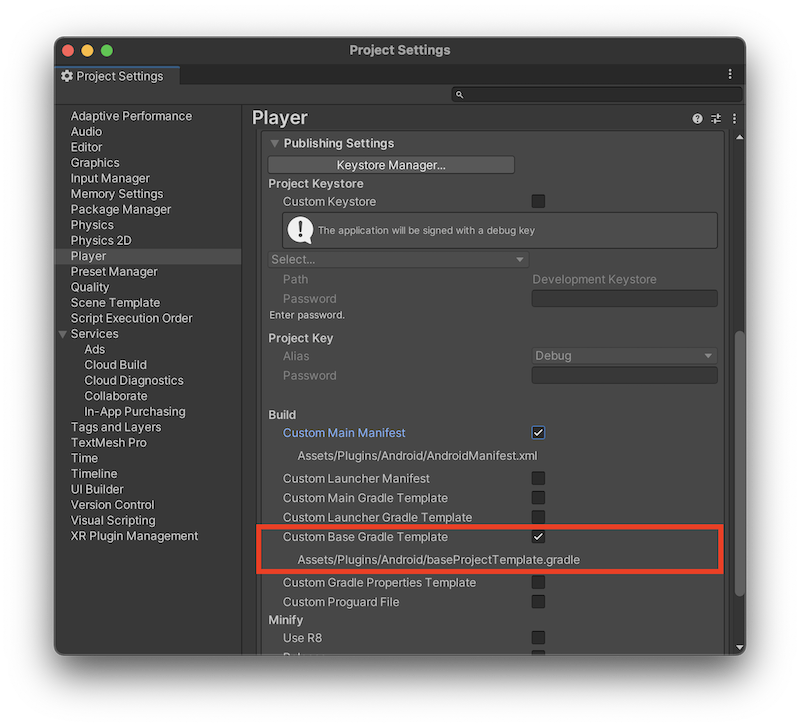Viewport: 800px width, 727px height.
Task: Select the Project Settings tab
Action: 118,76
